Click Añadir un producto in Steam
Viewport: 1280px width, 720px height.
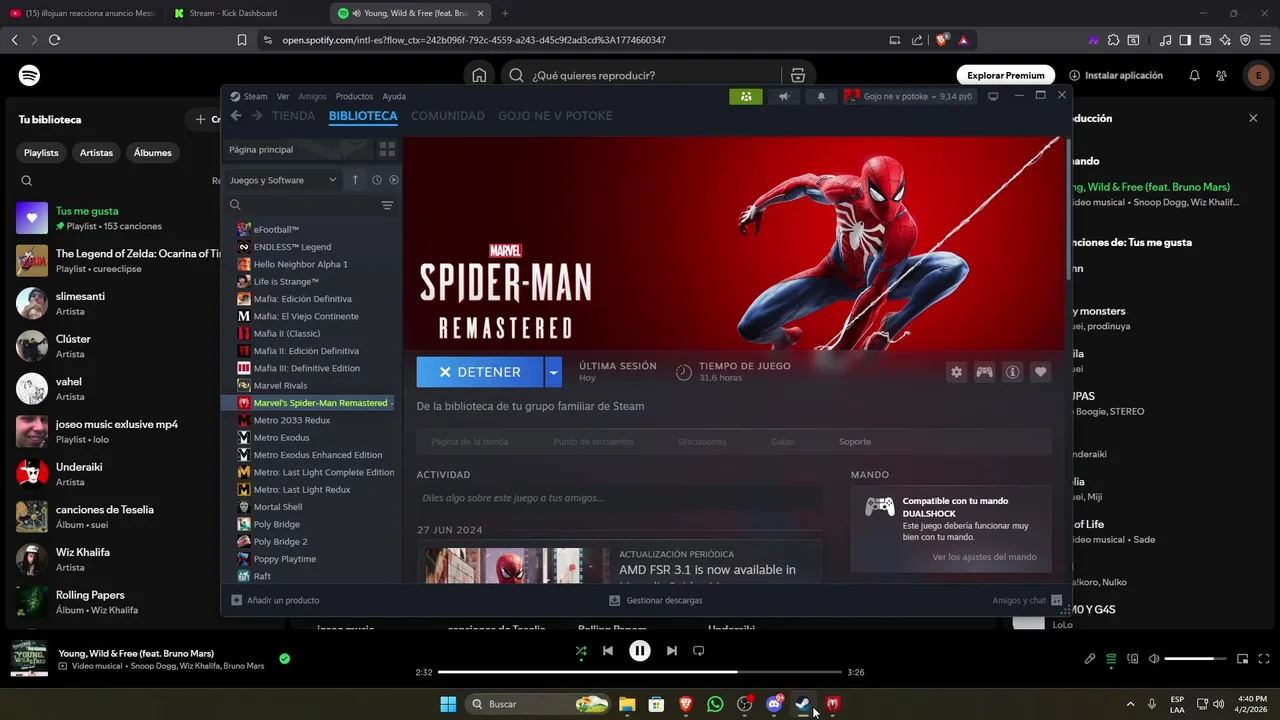275,600
